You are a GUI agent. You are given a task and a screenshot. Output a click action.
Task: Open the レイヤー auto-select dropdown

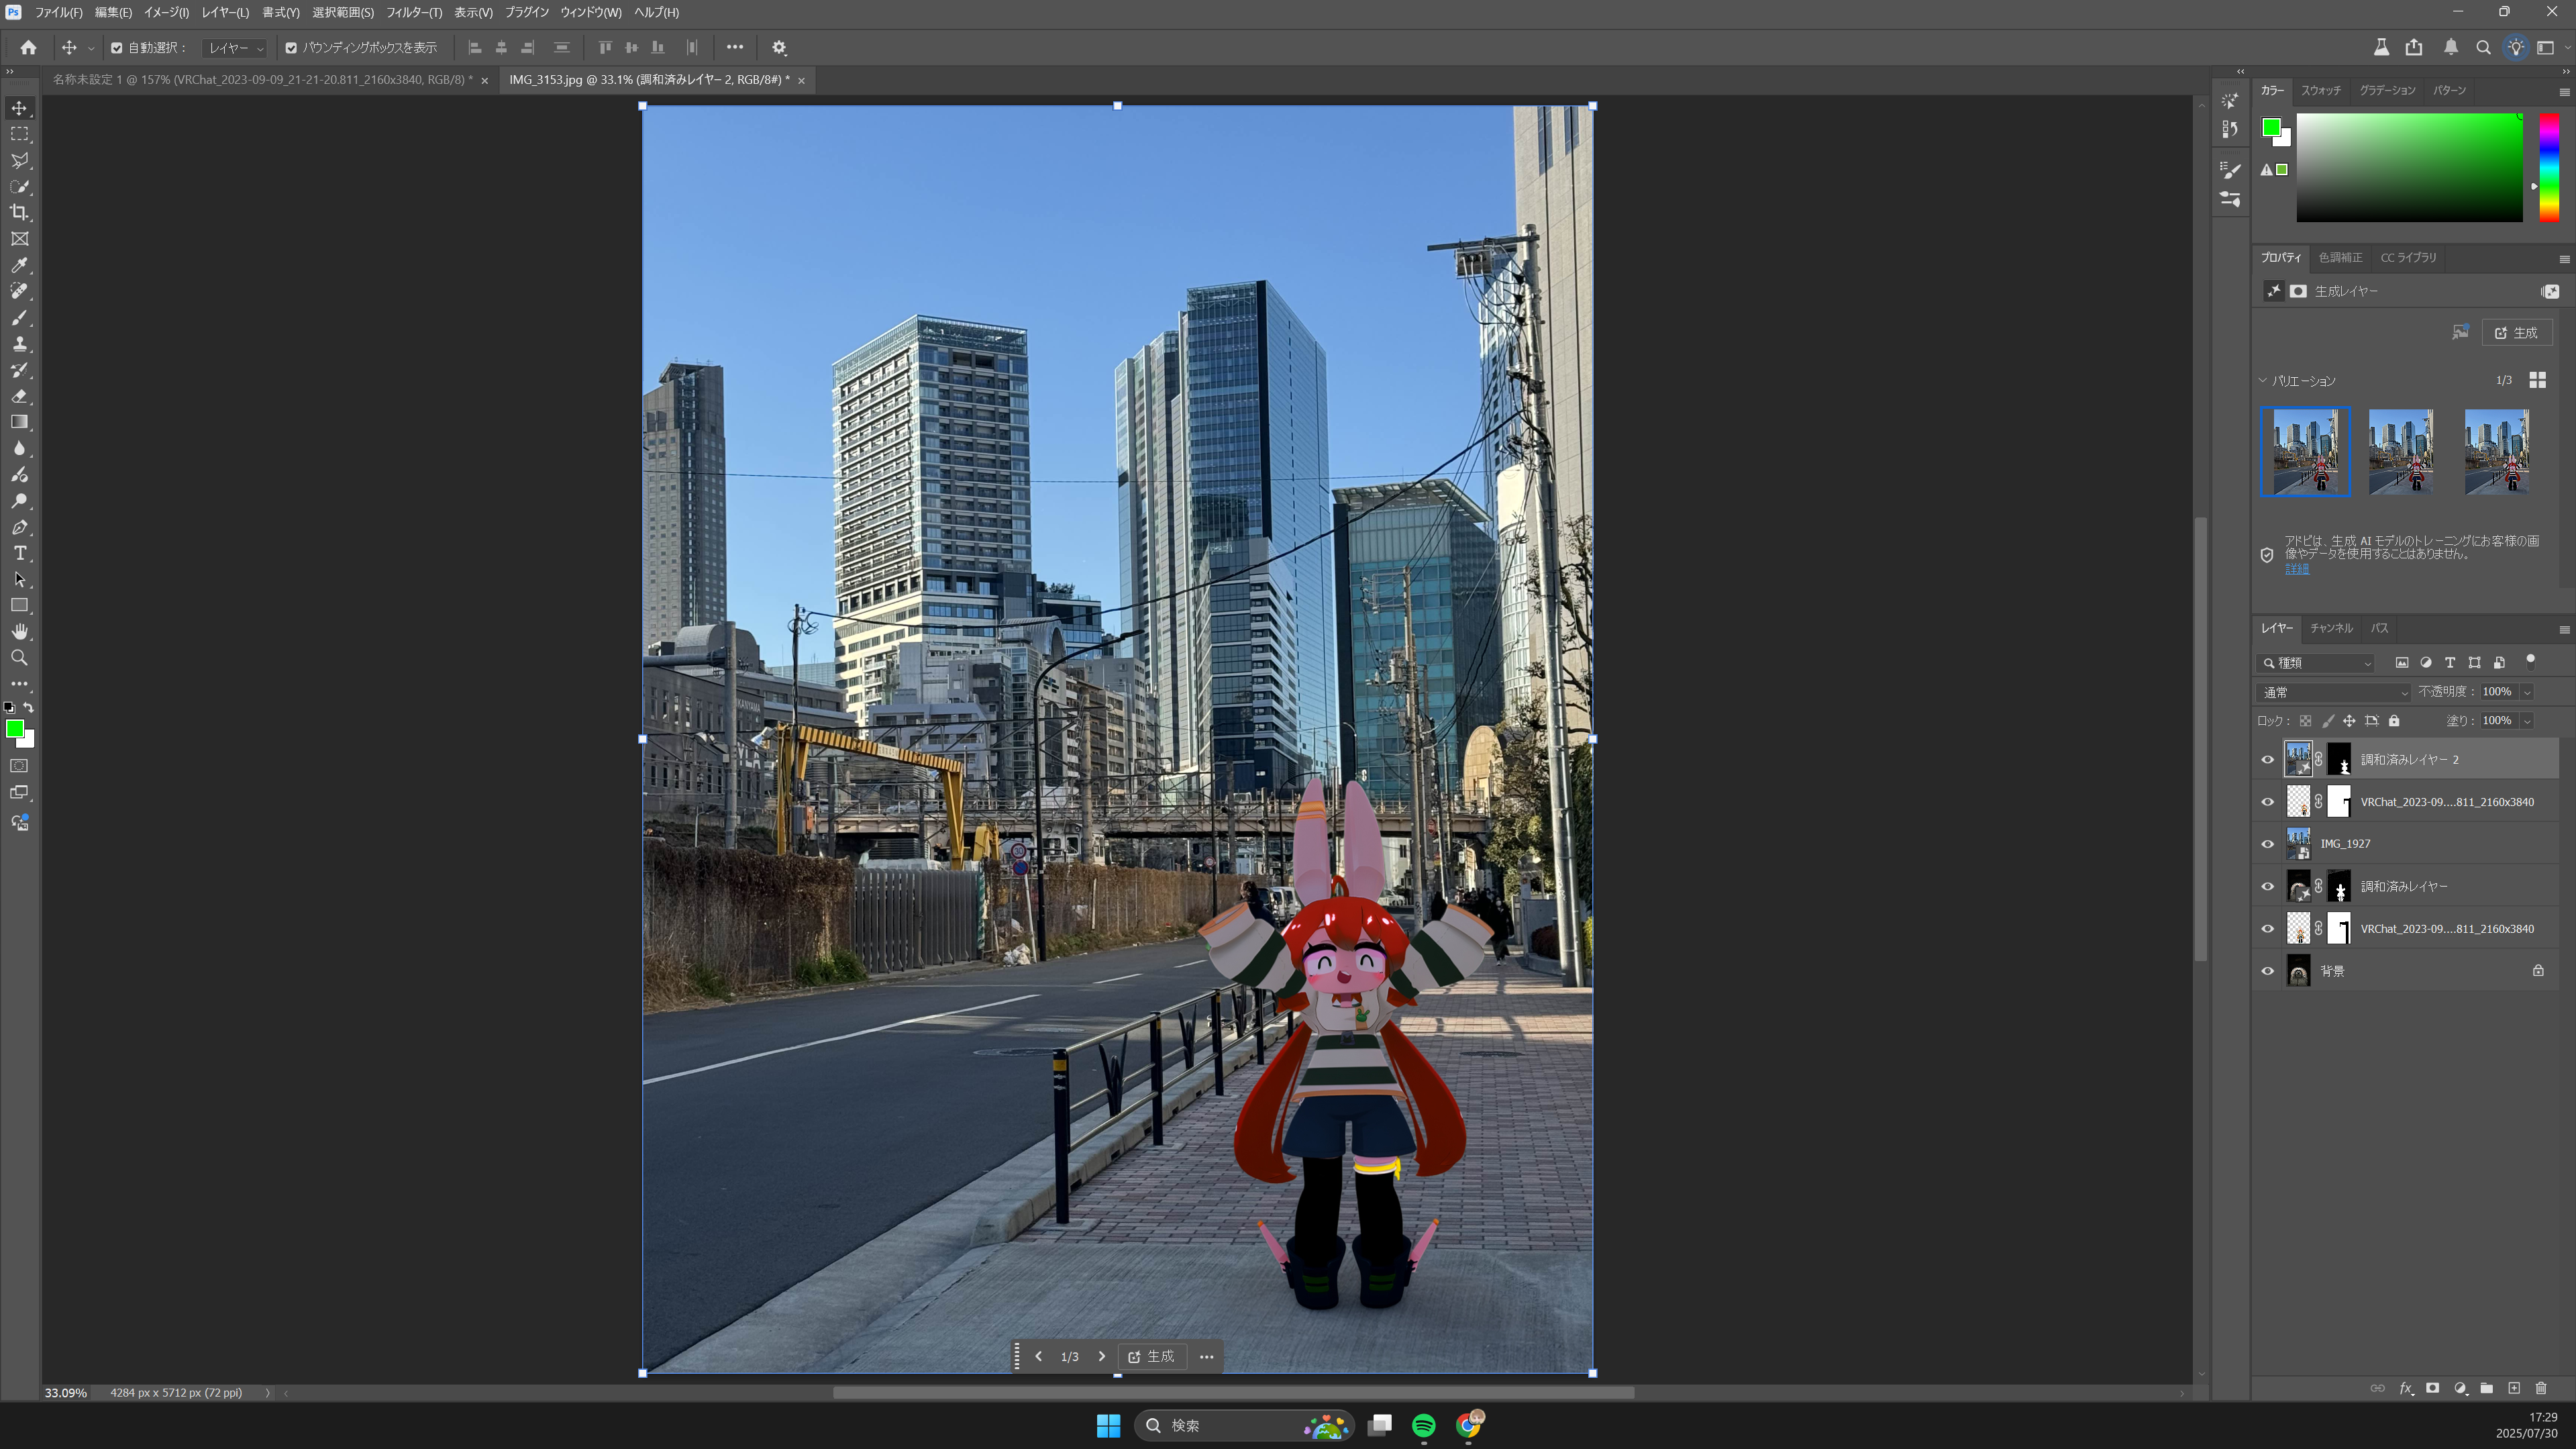[x=235, y=48]
